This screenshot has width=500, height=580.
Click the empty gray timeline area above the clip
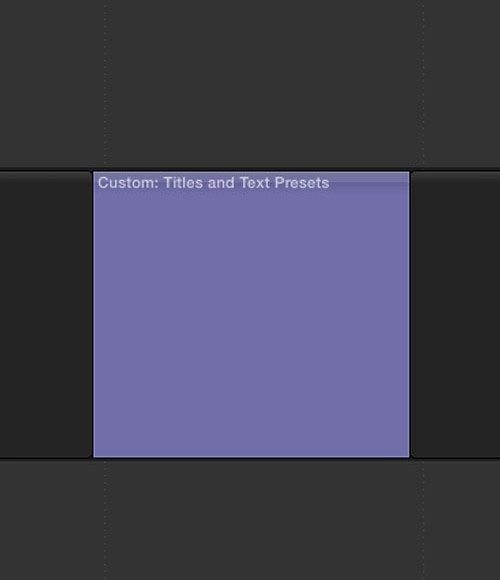click(x=251, y=84)
